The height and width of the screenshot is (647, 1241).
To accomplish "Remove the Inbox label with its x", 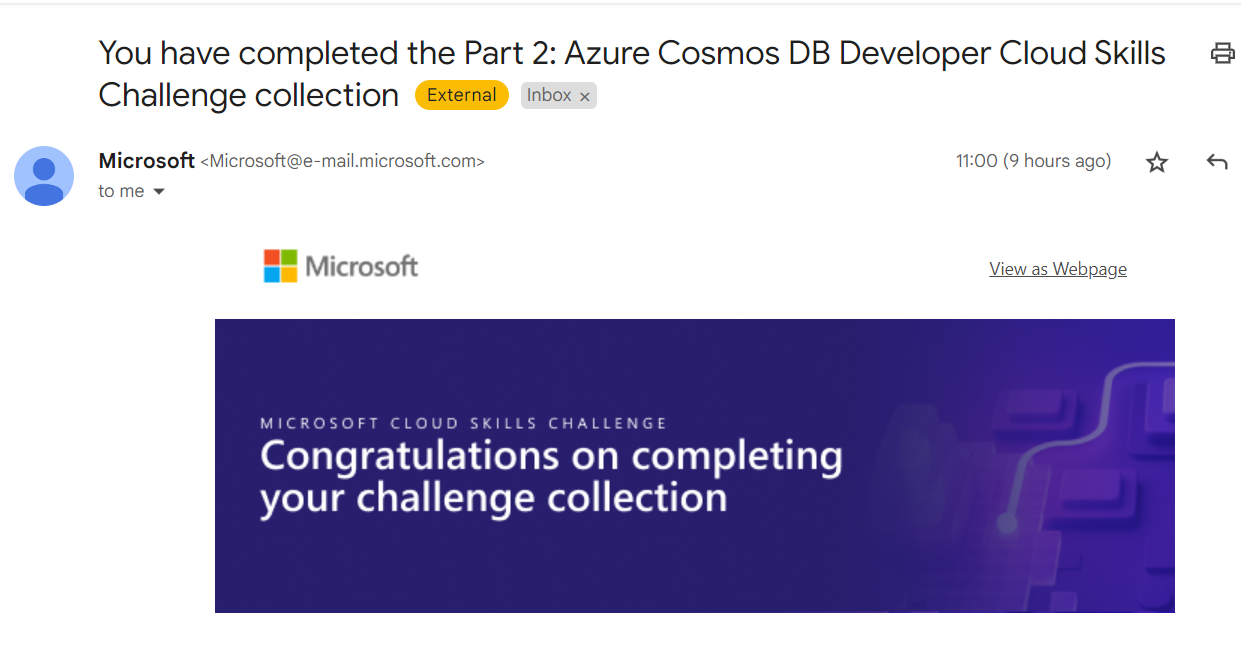I will click(x=585, y=97).
